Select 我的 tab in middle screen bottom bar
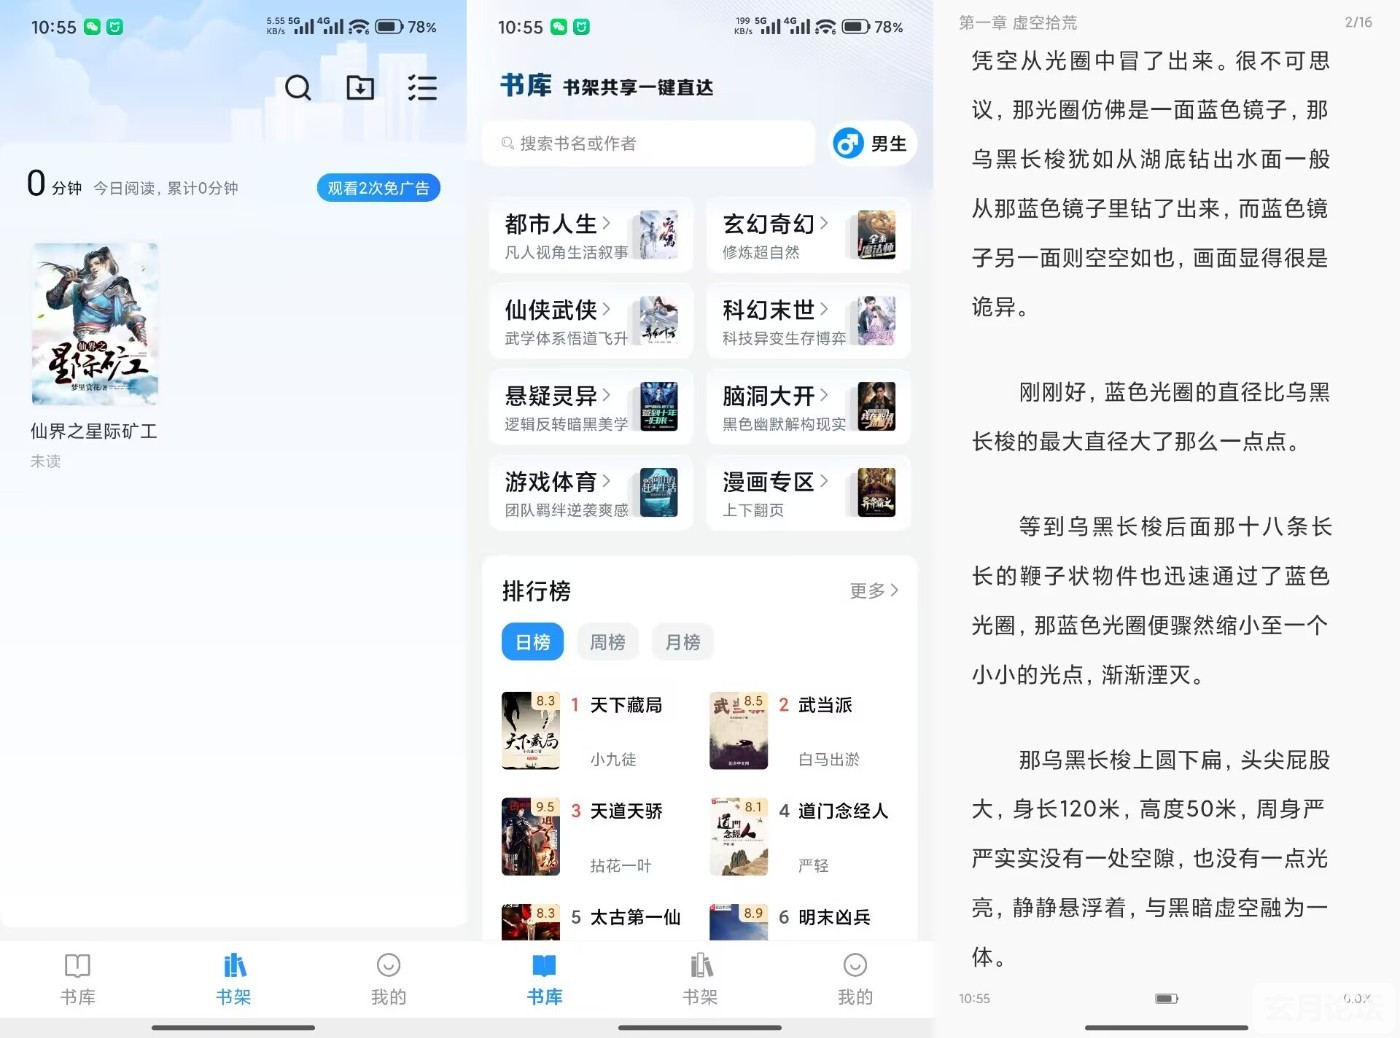The image size is (1400, 1038). pyautogui.click(x=855, y=979)
